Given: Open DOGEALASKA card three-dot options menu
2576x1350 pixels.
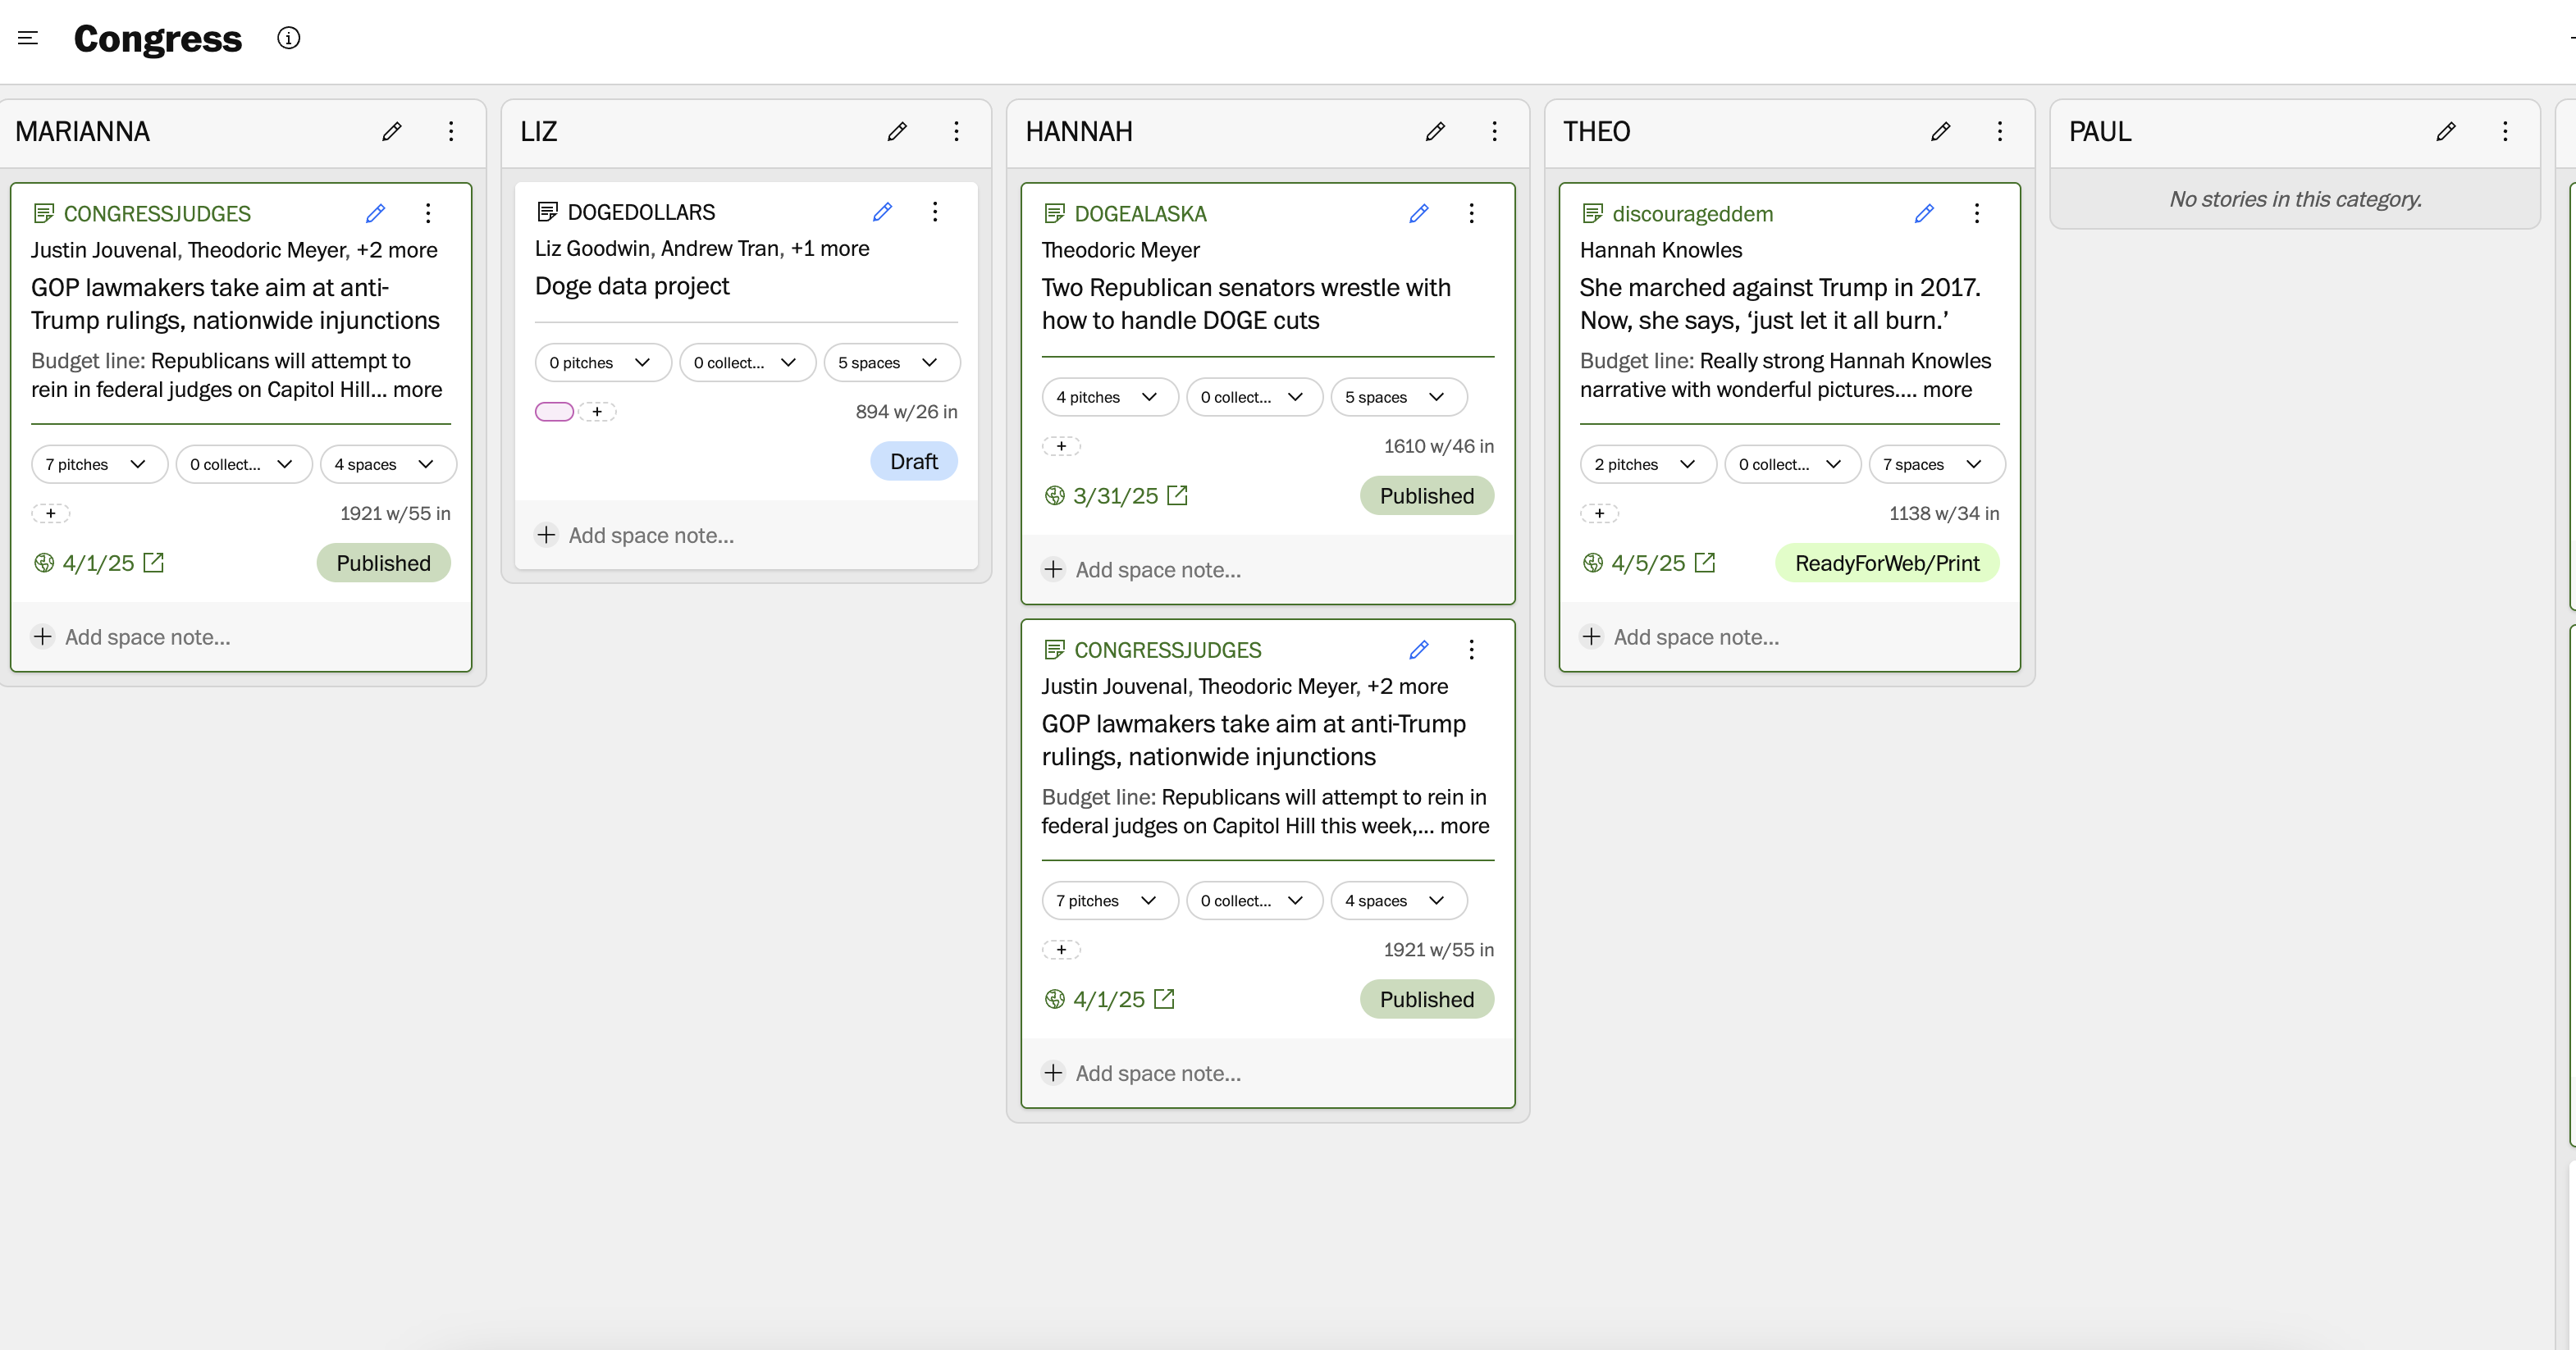Looking at the screenshot, I should 1471,213.
